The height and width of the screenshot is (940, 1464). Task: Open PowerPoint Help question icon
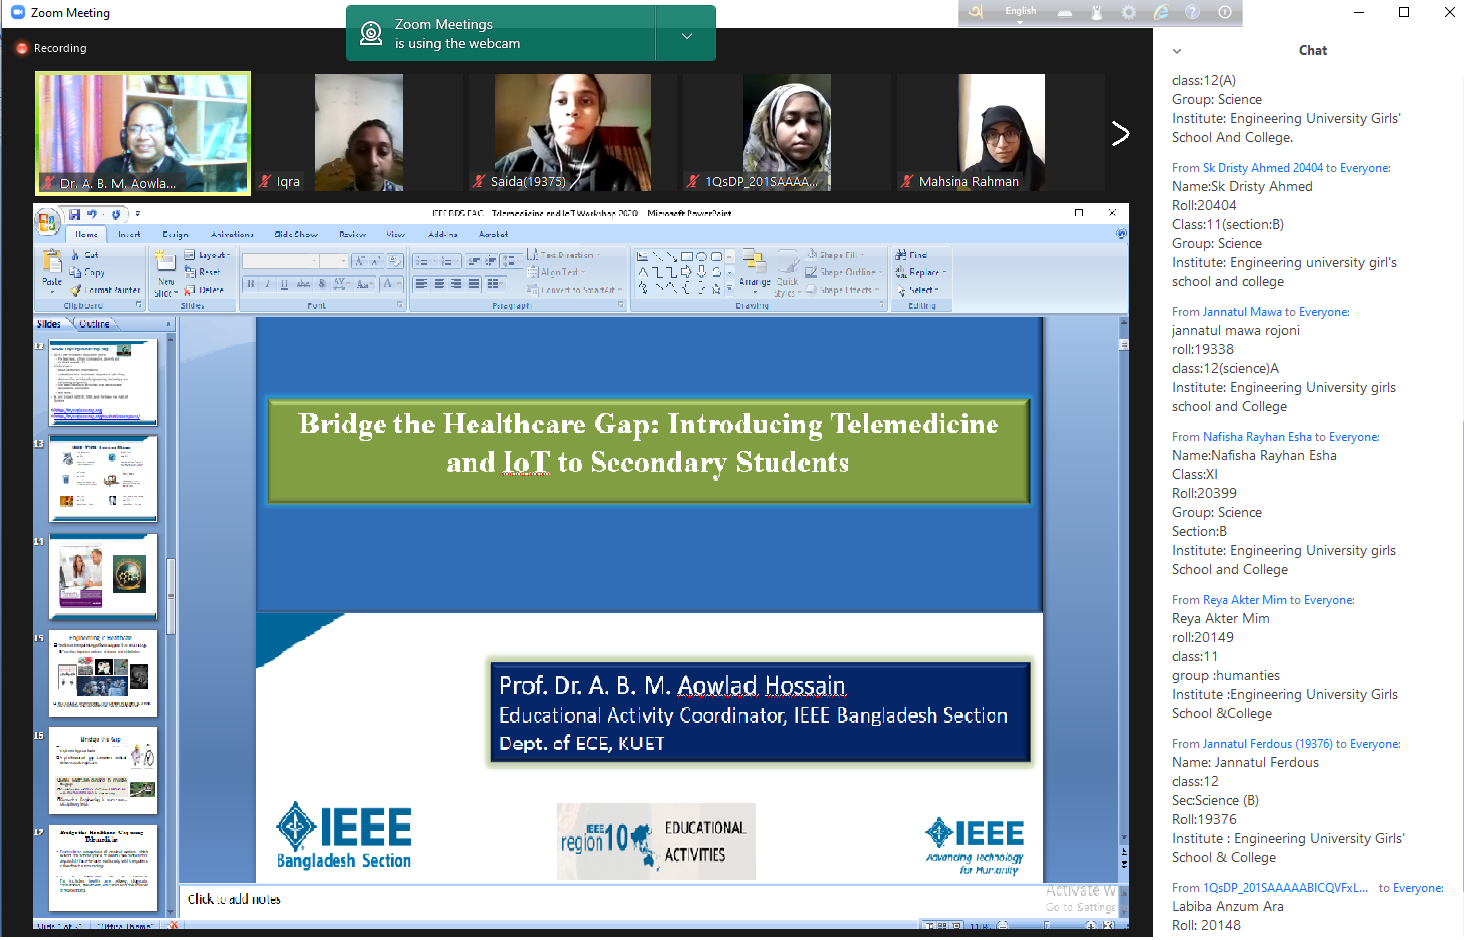tap(1121, 234)
